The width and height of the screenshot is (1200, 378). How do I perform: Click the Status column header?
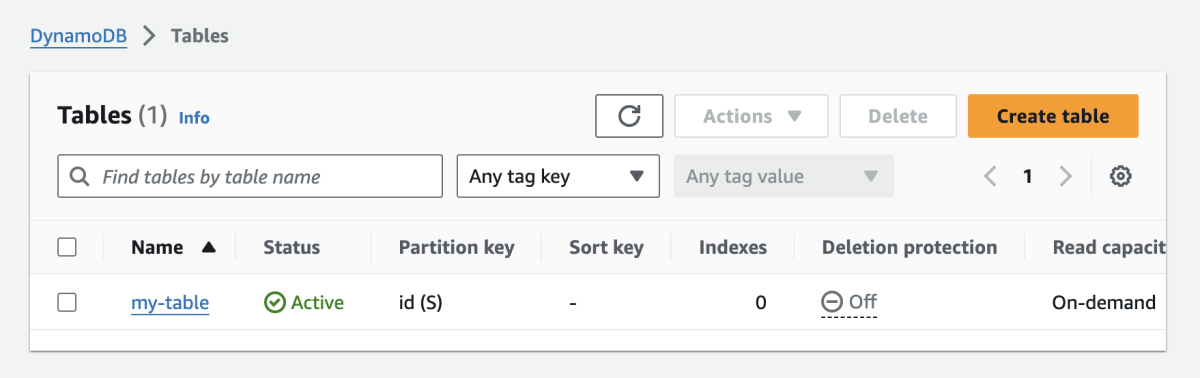click(x=291, y=247)
